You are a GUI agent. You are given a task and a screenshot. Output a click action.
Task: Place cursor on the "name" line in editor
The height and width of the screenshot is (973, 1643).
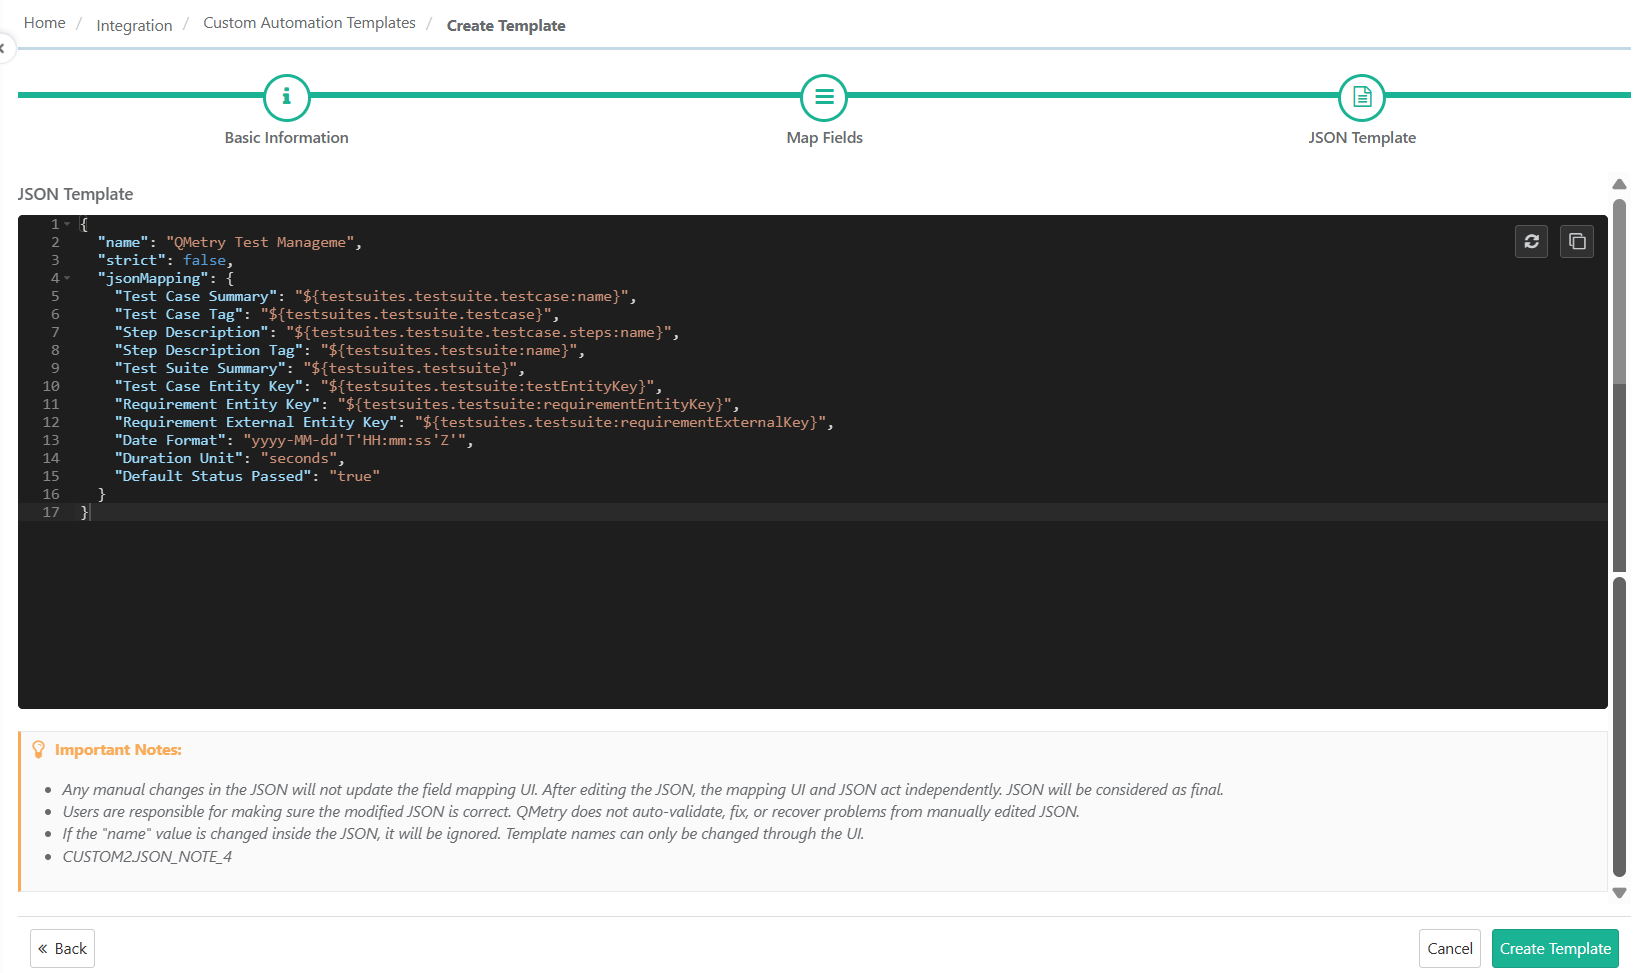tap(229, 242)
